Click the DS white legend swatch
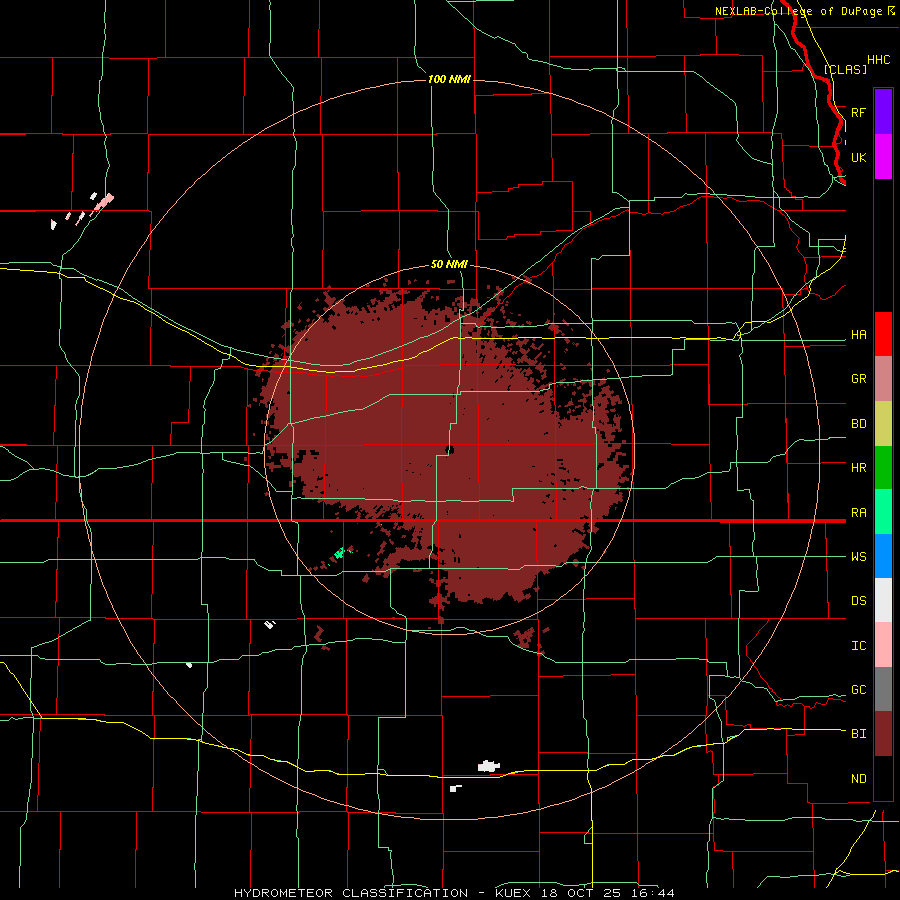 [x=883, y=600]
